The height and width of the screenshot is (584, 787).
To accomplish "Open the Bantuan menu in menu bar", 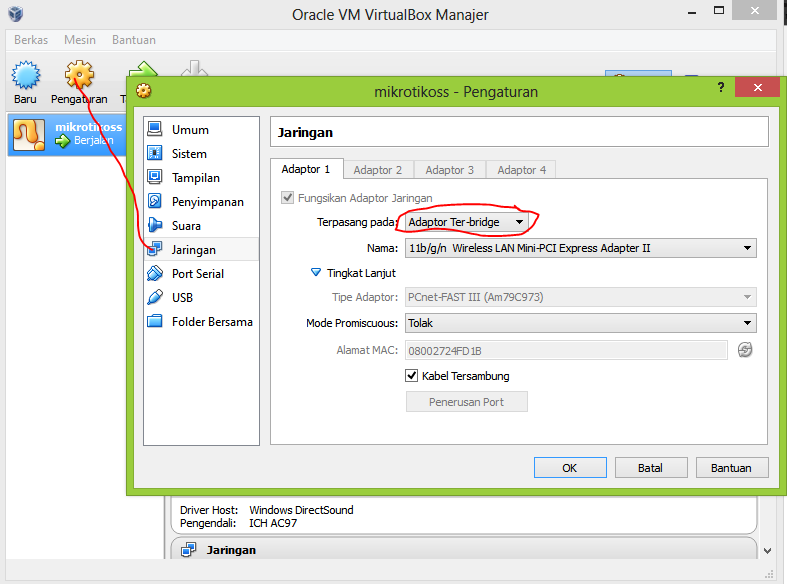I will click(134, 40).
